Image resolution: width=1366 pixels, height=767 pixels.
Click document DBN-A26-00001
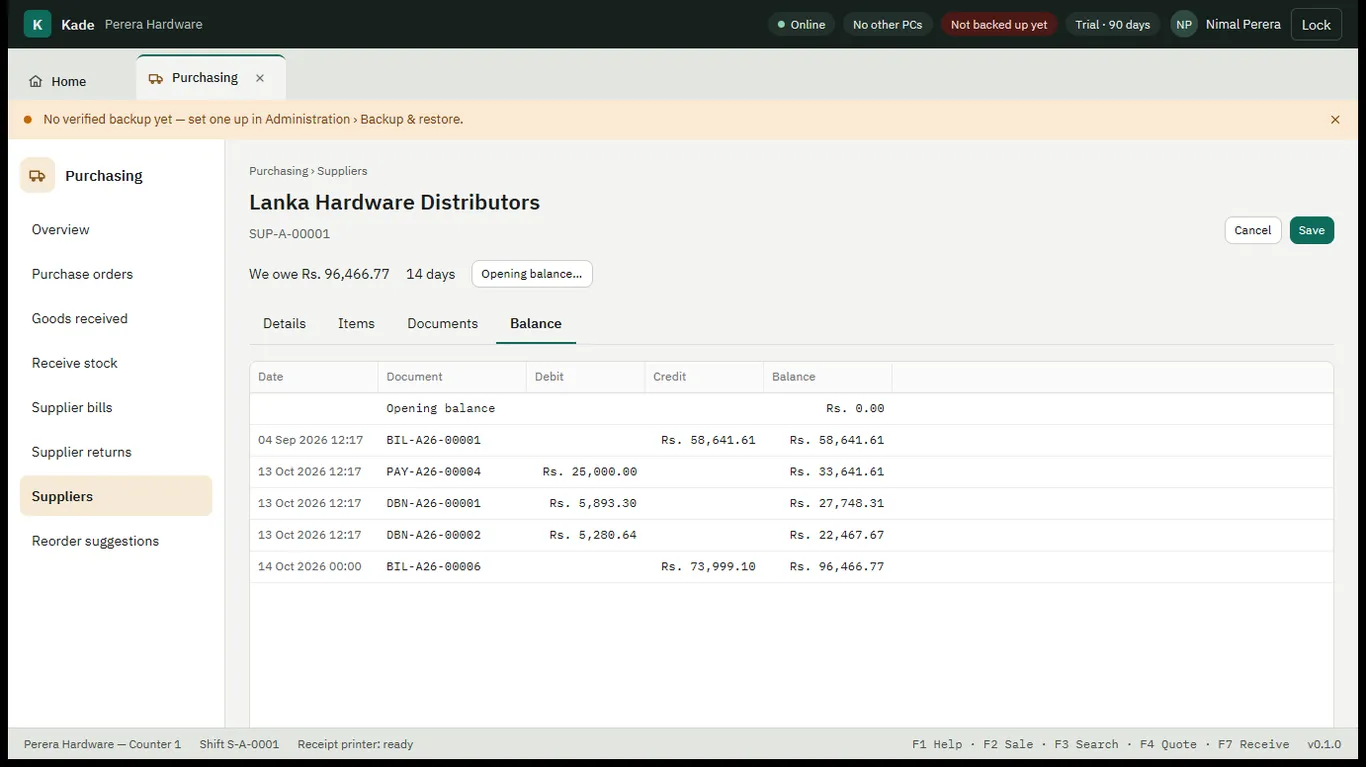click(x=434, y=503)
